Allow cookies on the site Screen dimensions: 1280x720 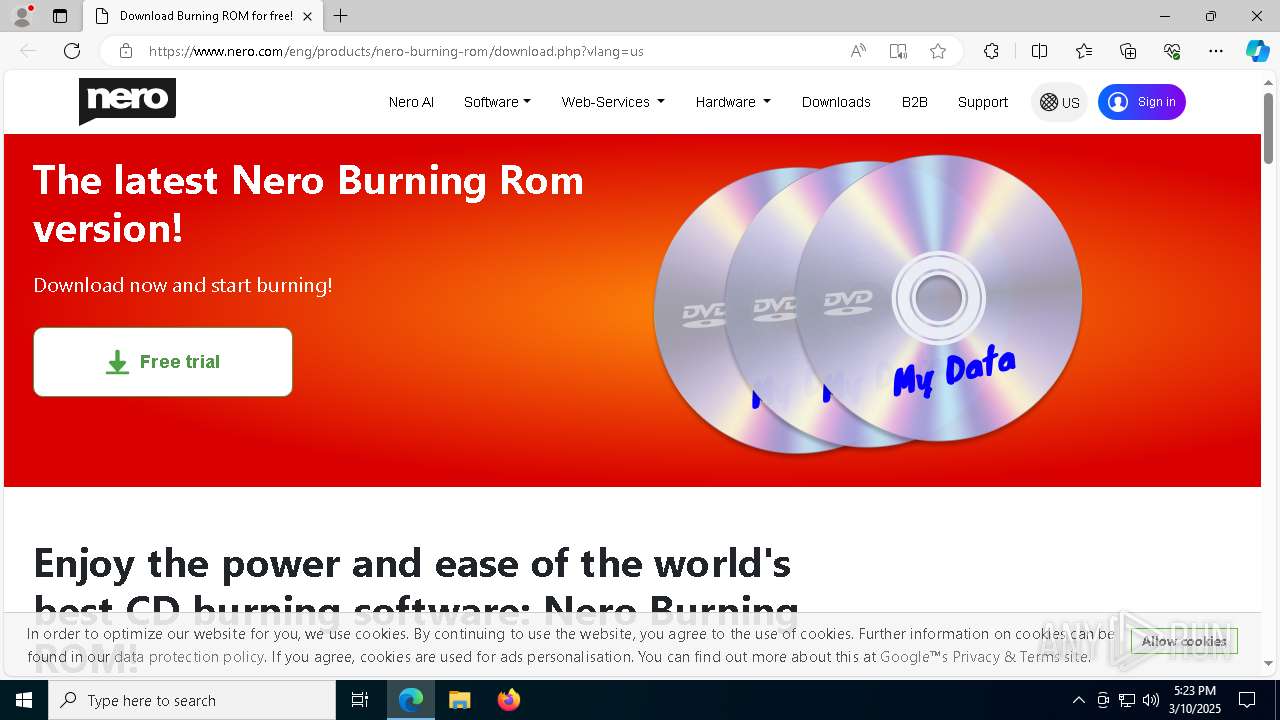(x=1184, y=641)
